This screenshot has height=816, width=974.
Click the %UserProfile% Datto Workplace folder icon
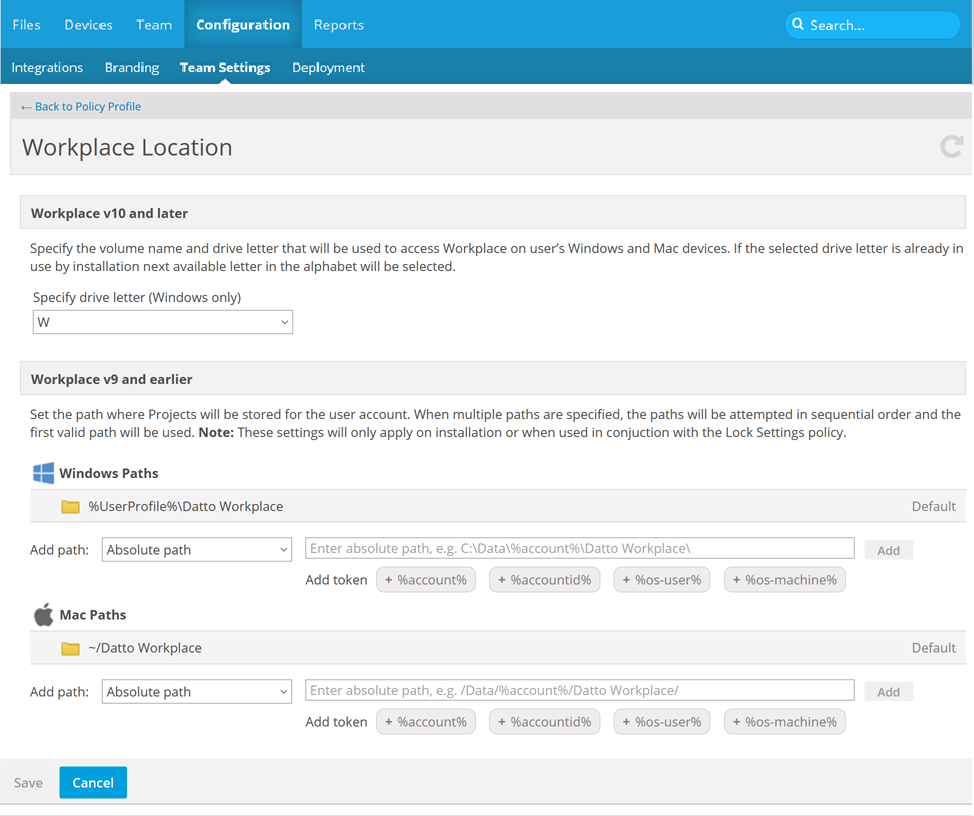70,507
